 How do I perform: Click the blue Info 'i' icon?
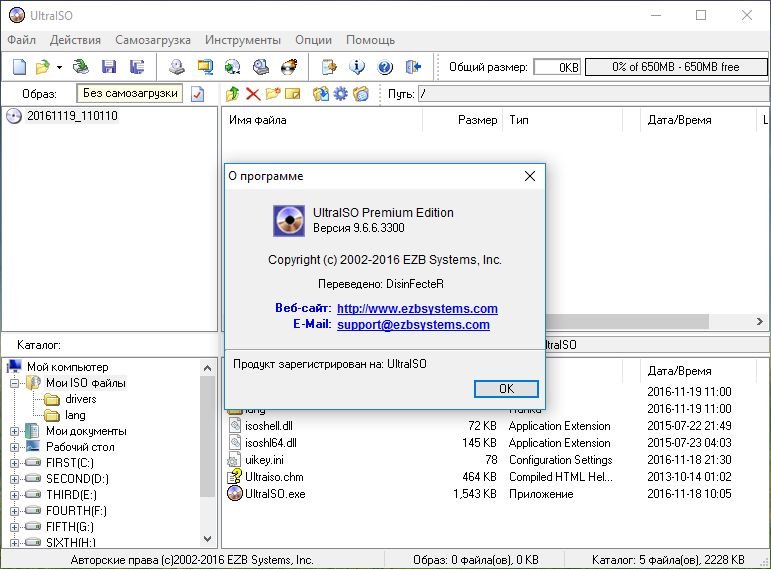point(357,66)
